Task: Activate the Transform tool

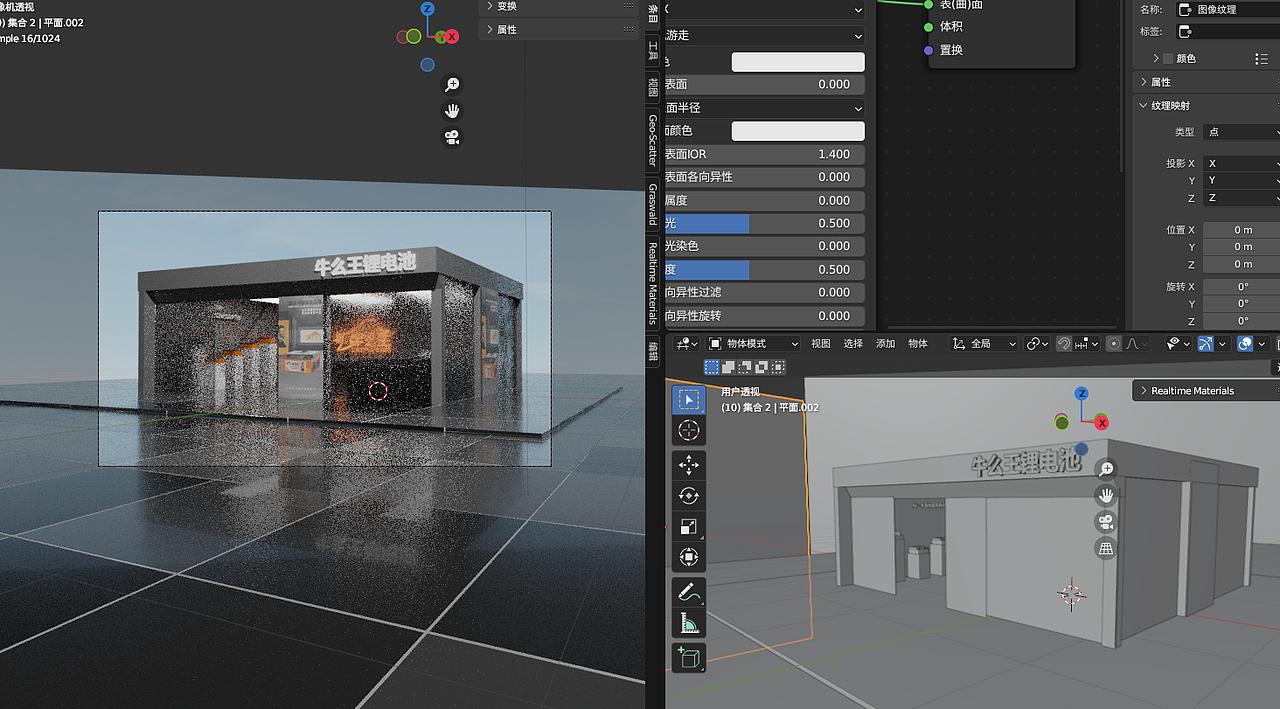Action: 689,558
